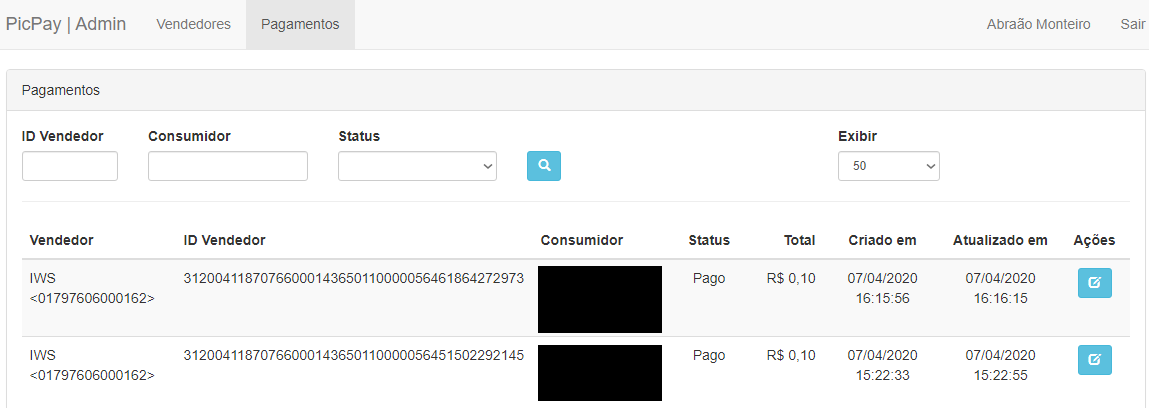Edit the payment created at 15:22:33
The height and width of the screenshot is (408, 1149).
point(1094,360)
